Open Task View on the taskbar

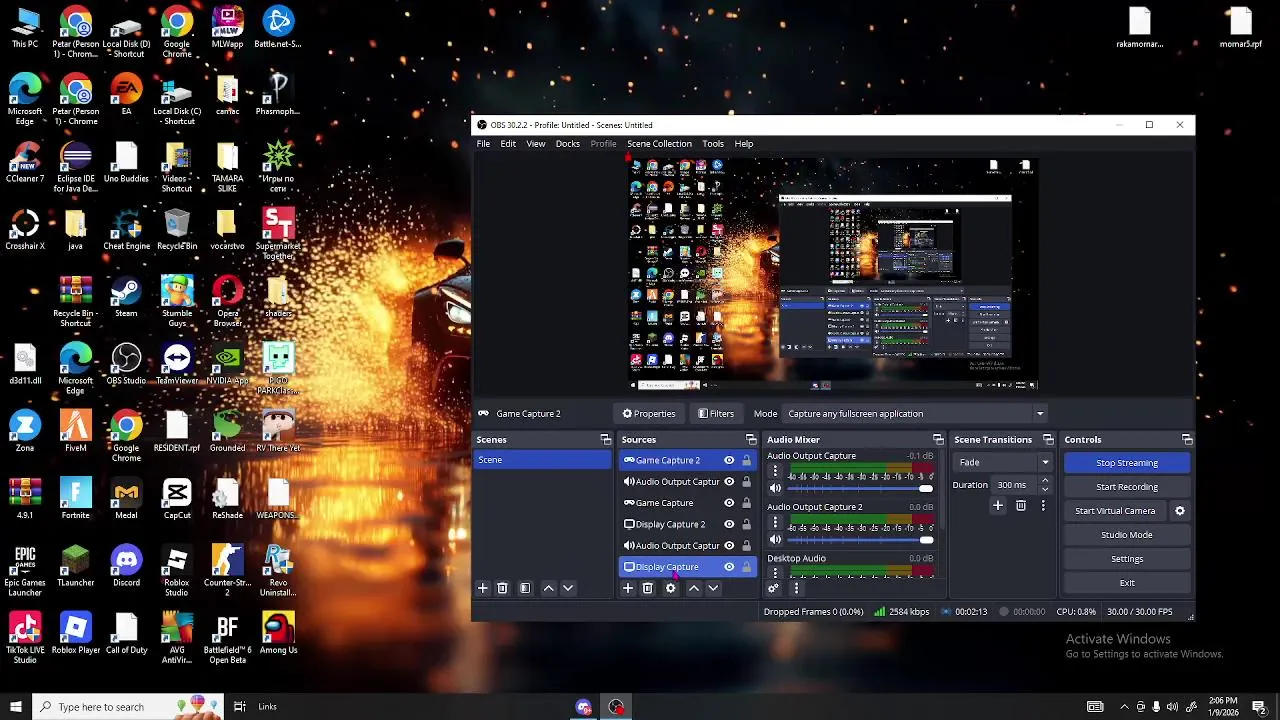(240, 707)
